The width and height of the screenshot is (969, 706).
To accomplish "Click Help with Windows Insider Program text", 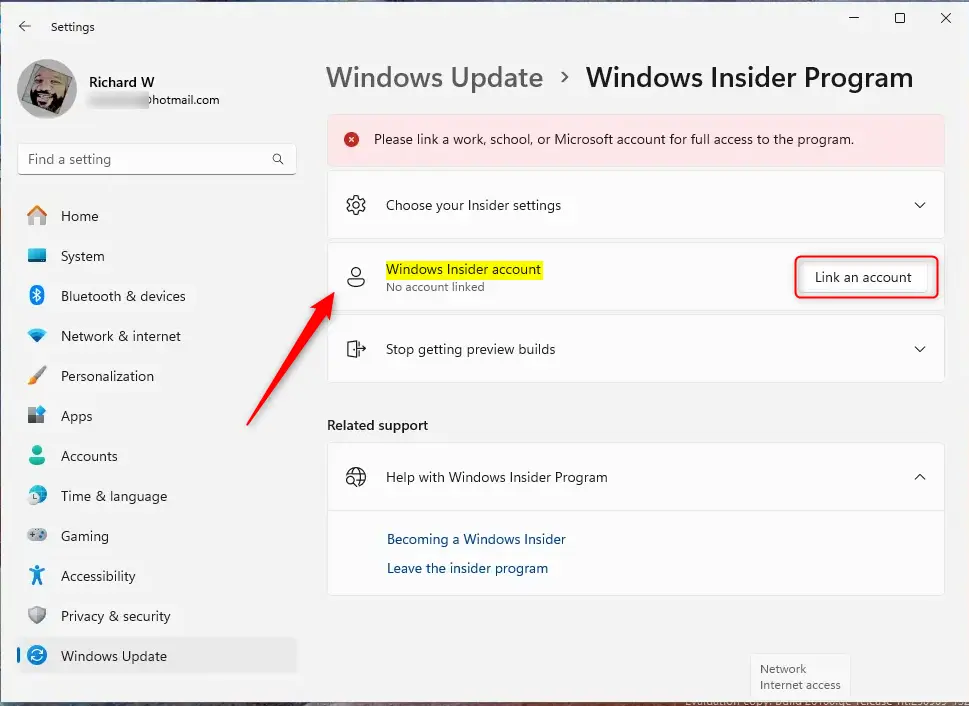I will [497, 477].
